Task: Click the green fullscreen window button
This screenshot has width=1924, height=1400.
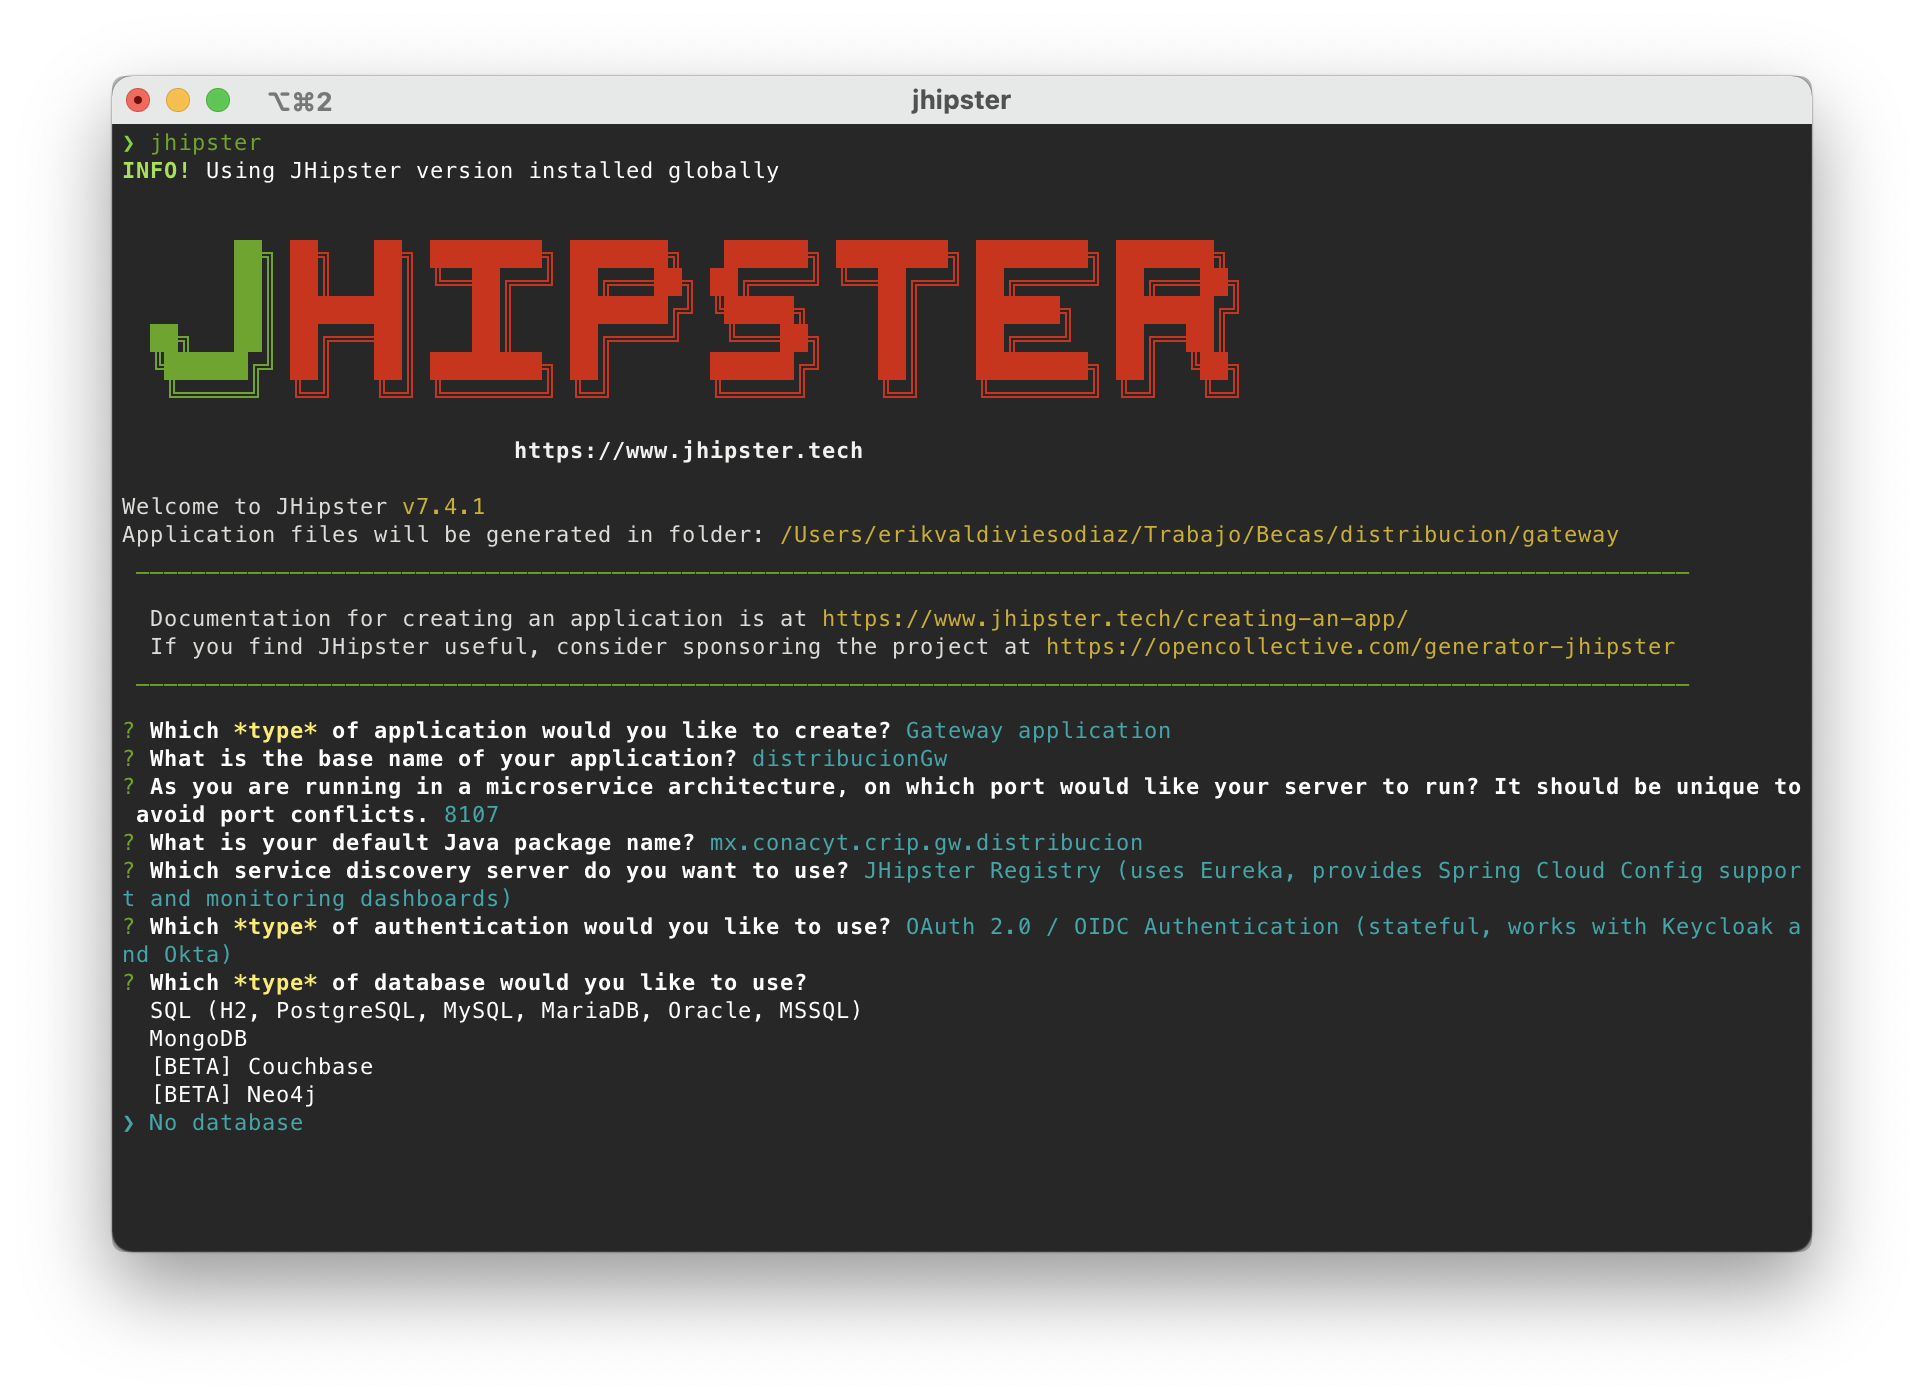Action: click(x=218, y=100)
